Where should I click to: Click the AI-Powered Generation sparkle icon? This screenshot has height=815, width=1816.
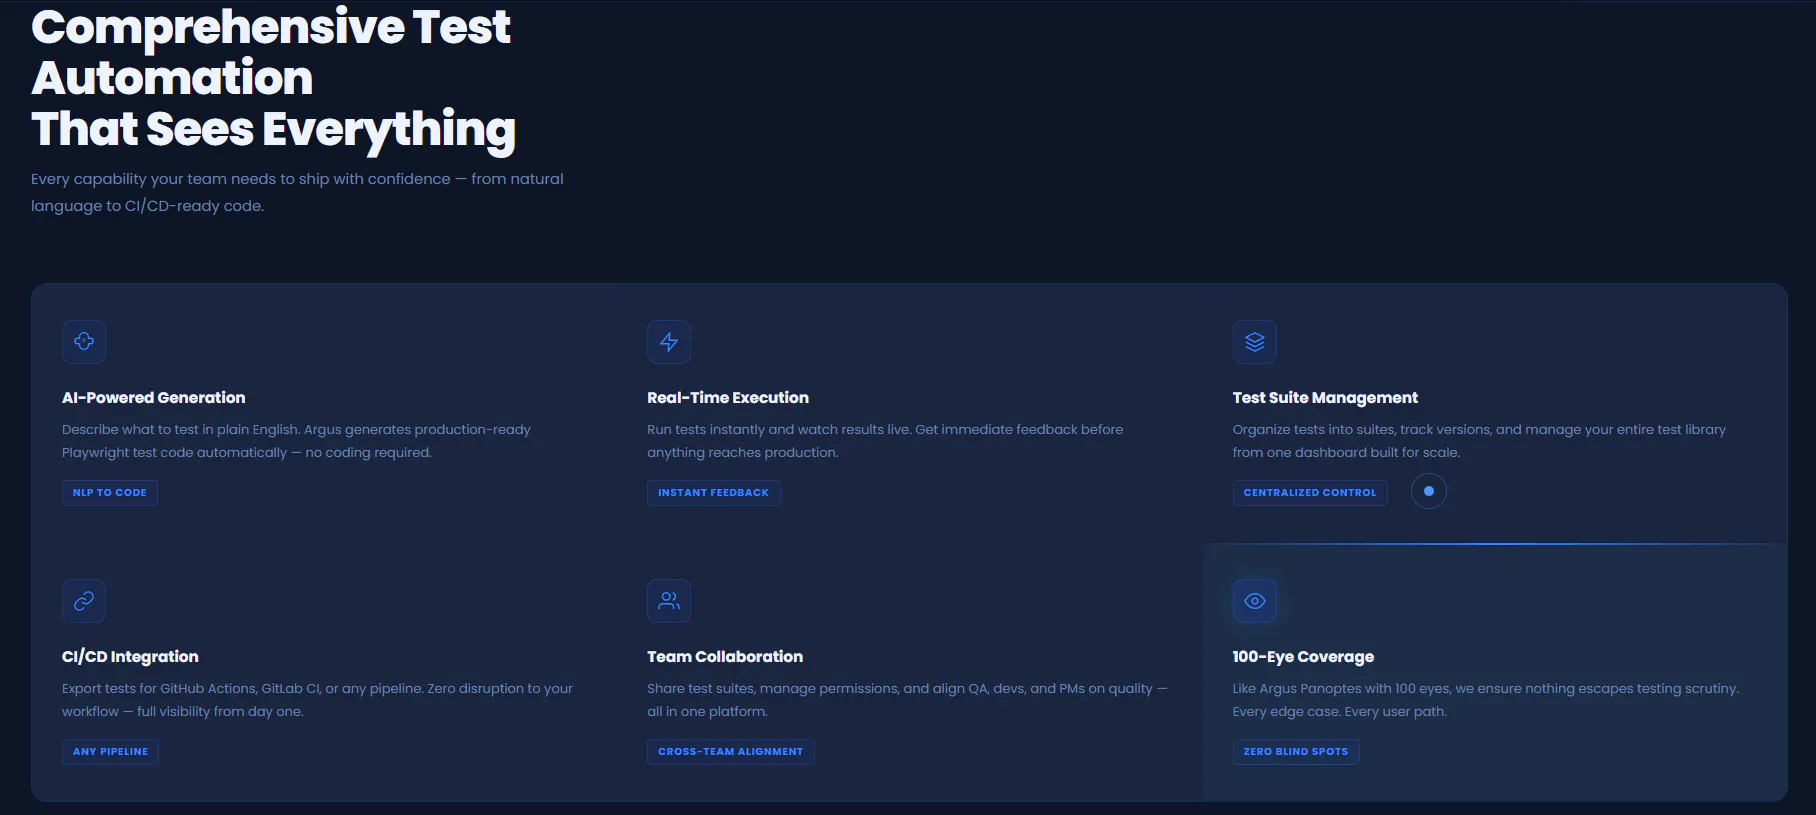point(84,342)
